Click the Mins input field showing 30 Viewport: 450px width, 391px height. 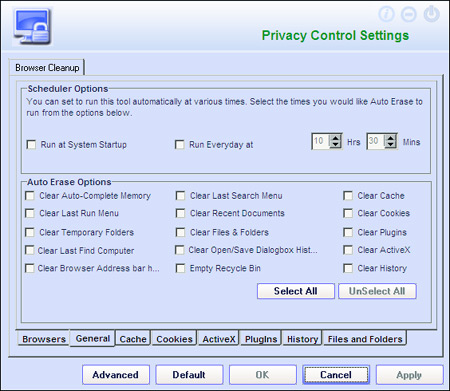(376, 141)
